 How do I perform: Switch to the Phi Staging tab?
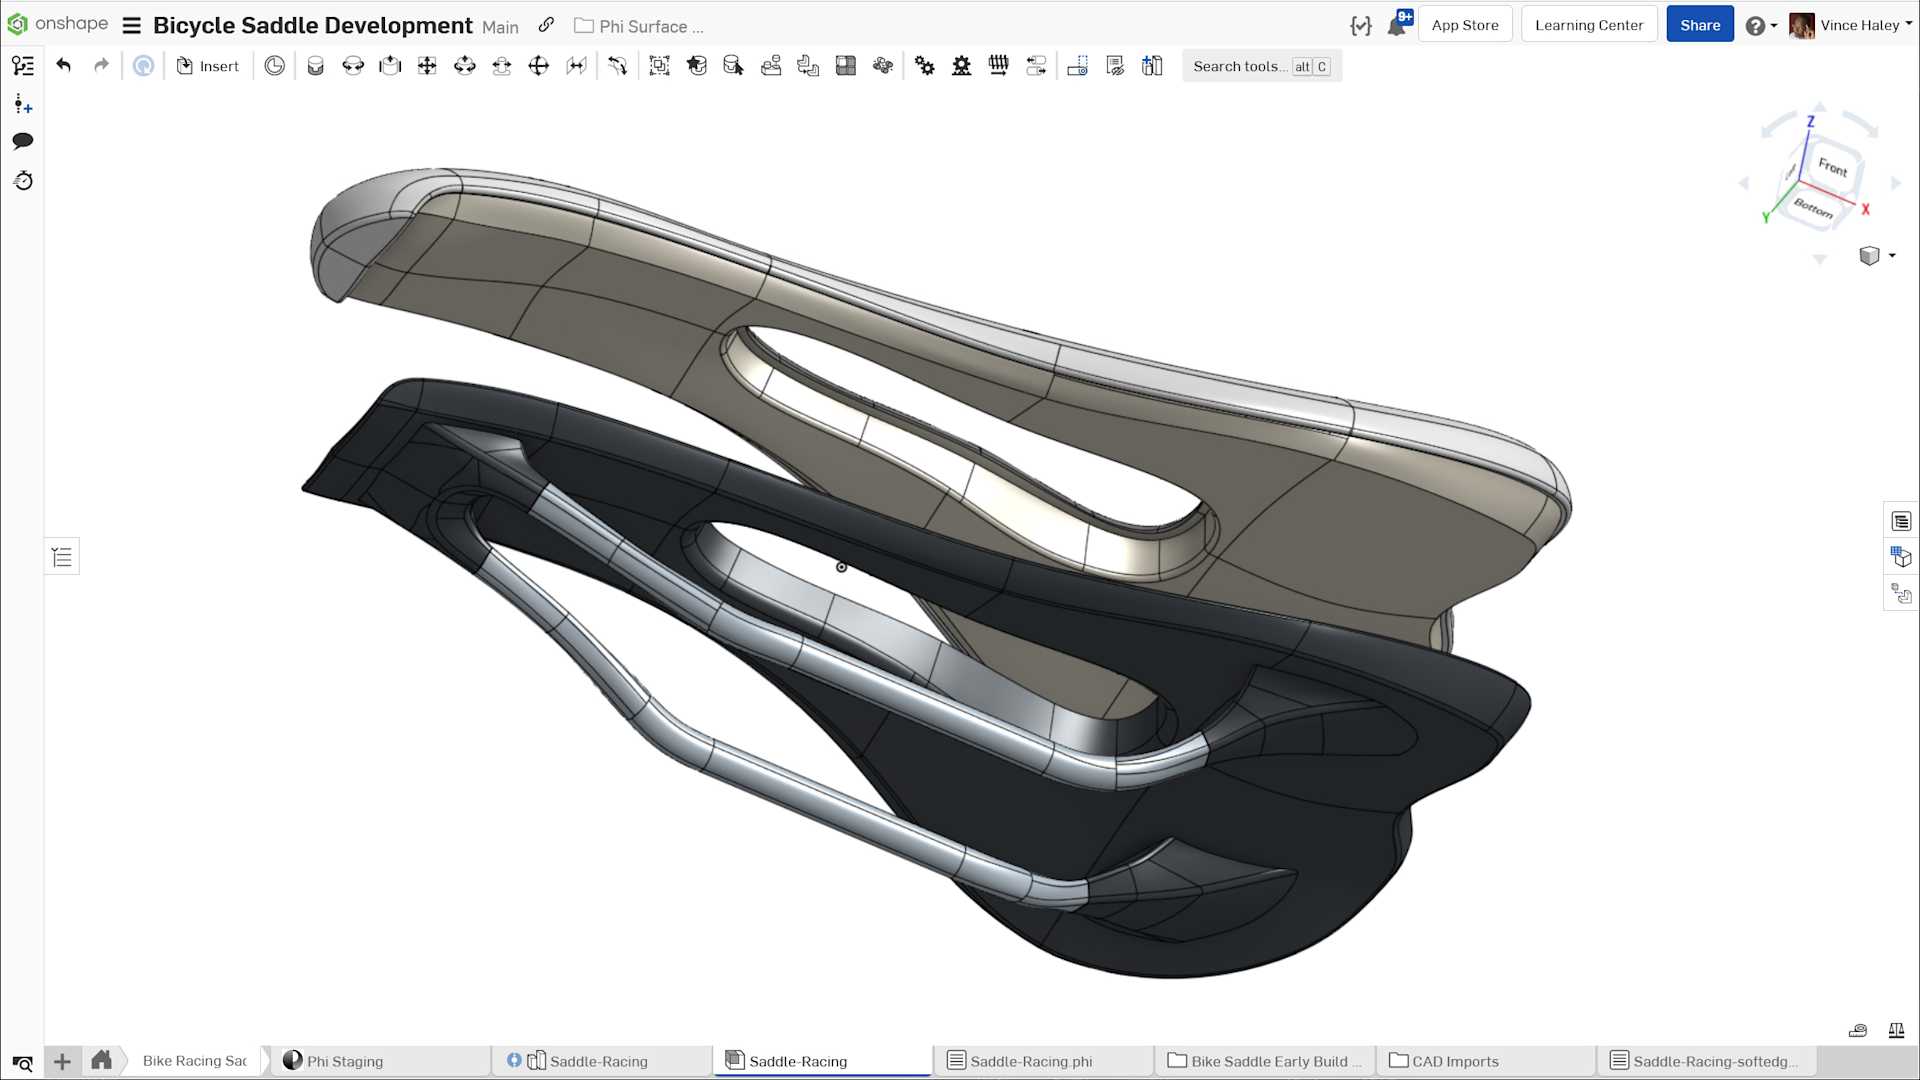[344, 1061]
